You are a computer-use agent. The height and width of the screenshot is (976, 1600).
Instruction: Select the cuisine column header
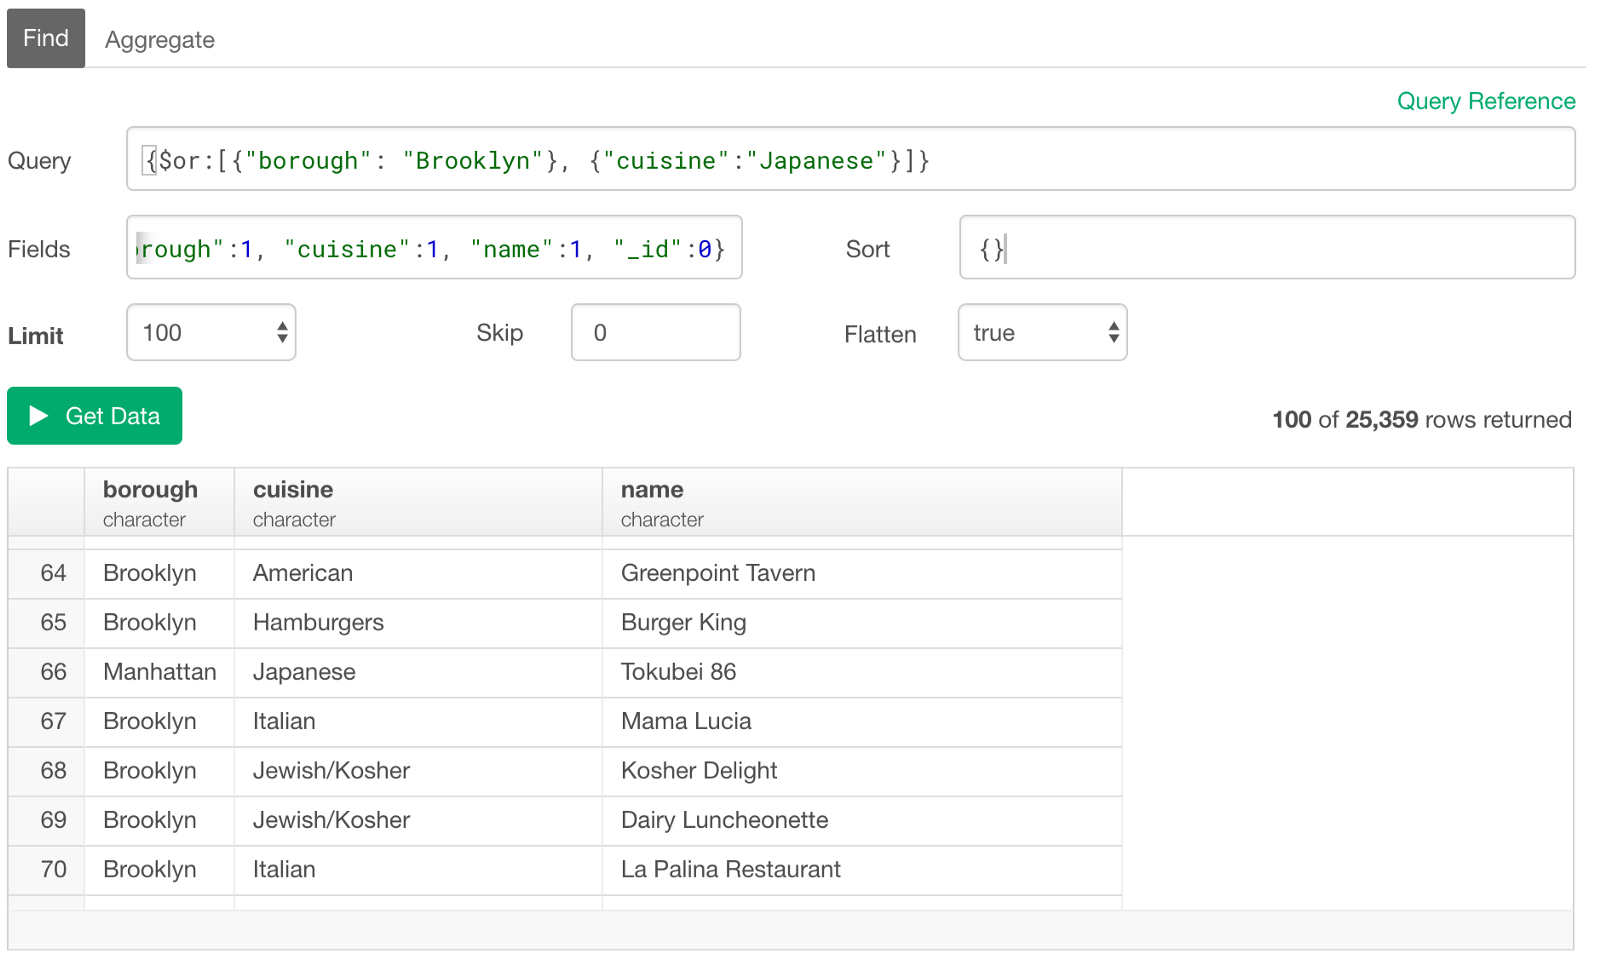(418, 502)
